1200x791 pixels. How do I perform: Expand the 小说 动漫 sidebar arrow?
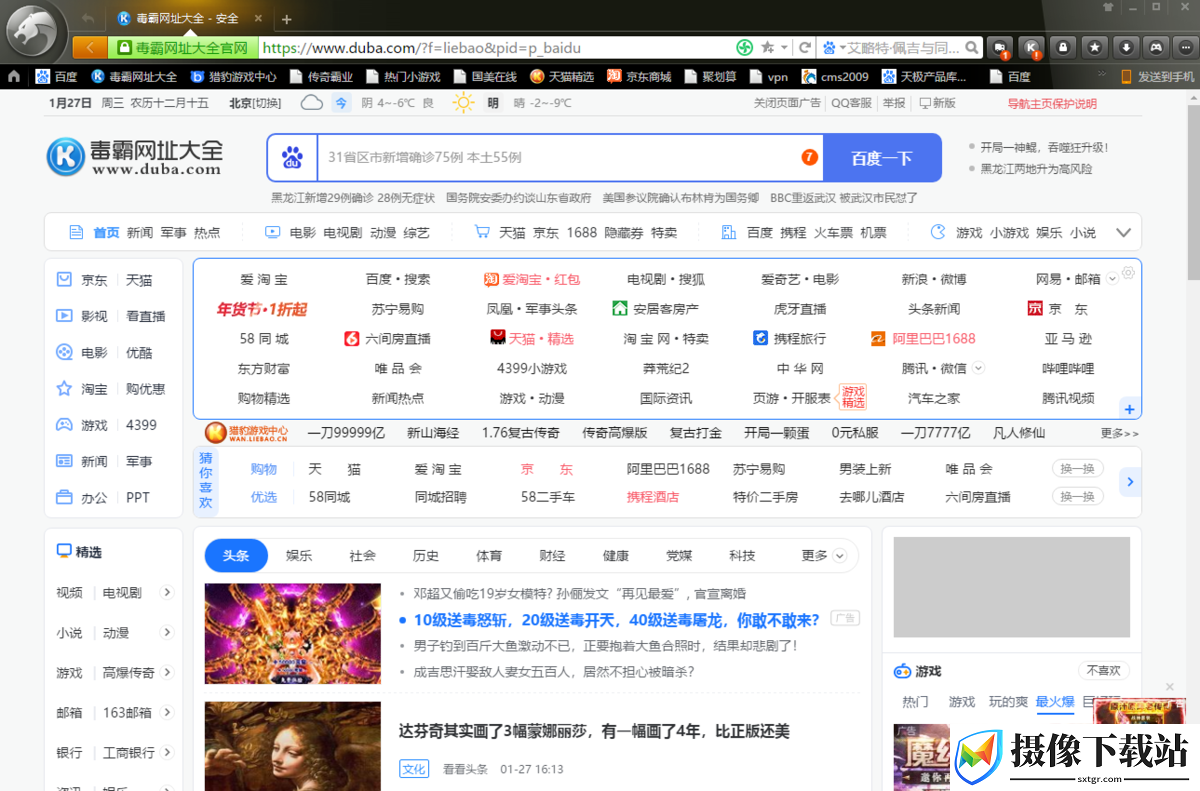pos(167,632)
